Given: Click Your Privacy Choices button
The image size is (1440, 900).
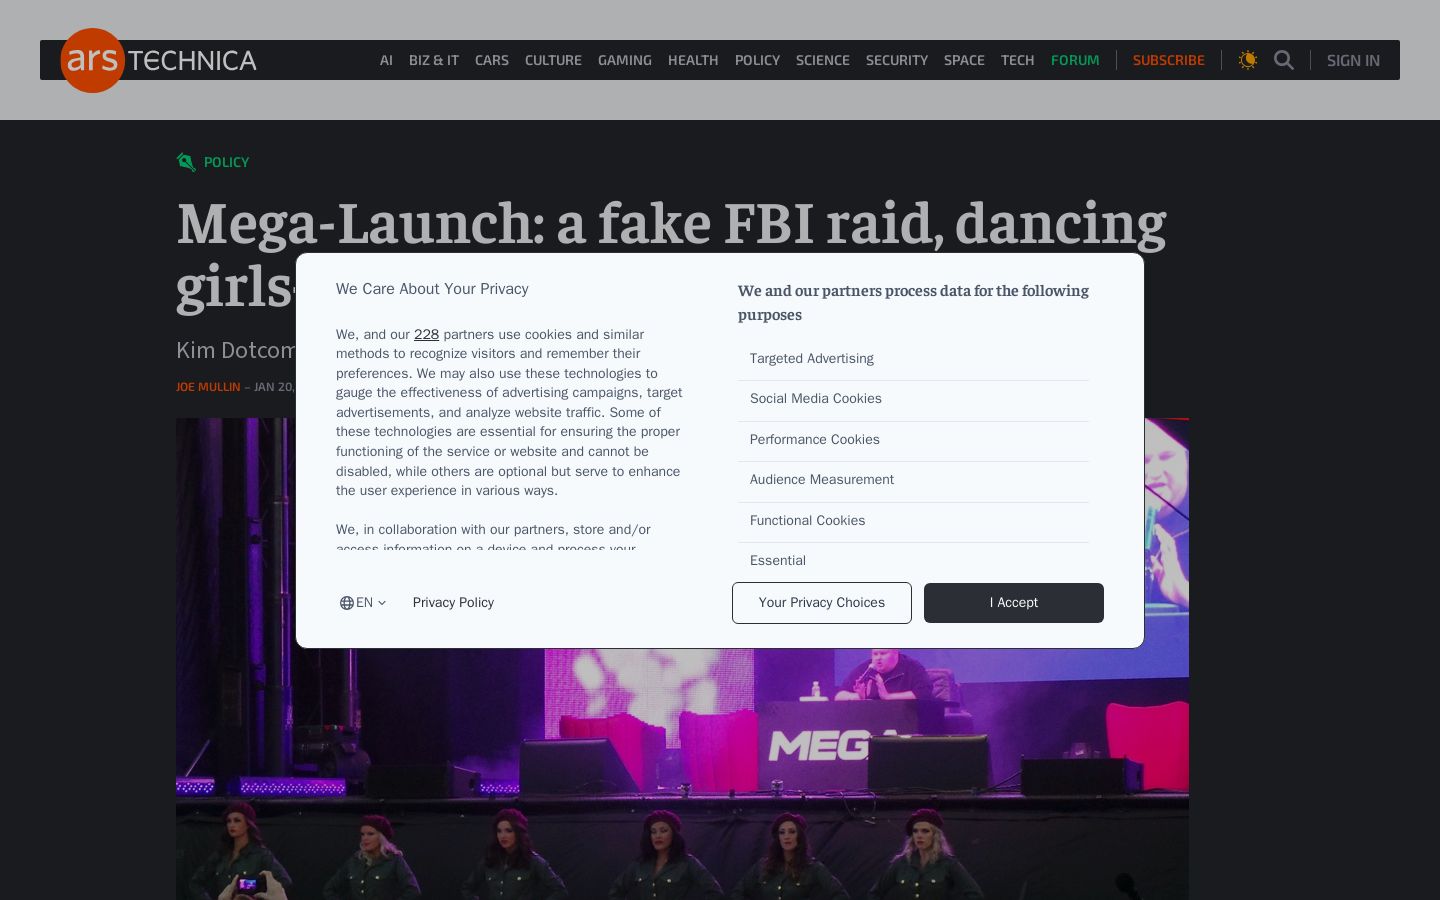Looking at the screenshot, I should click(x=822, y=603).
